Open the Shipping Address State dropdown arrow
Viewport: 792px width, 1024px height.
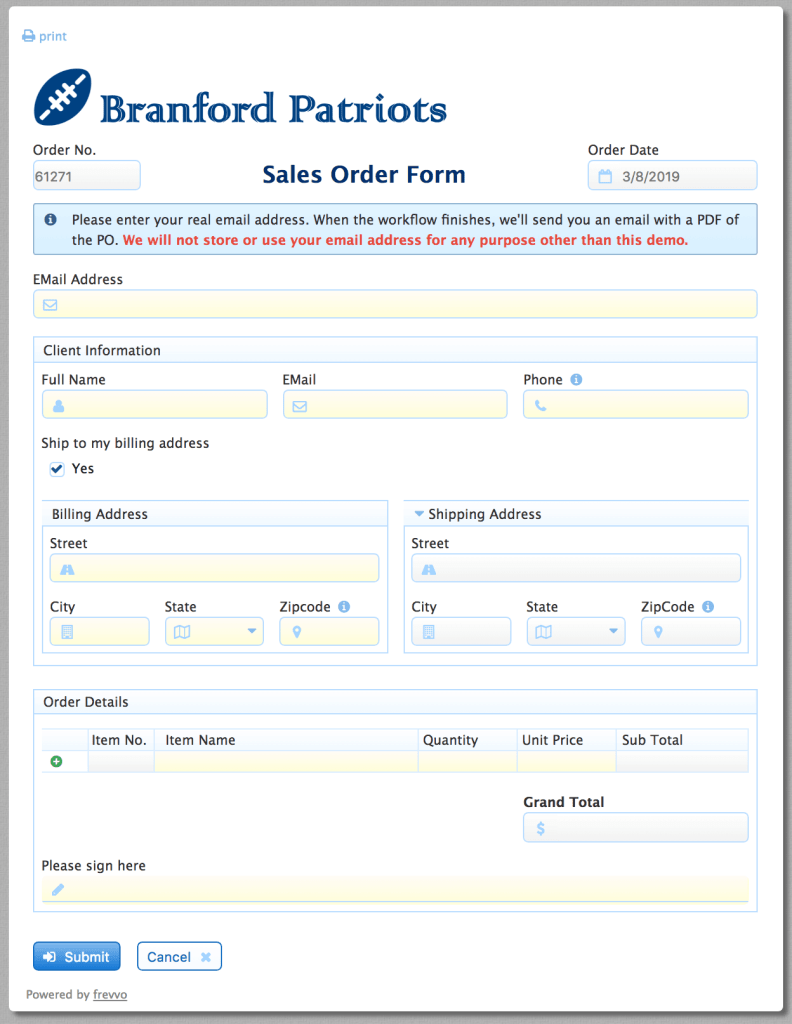coord(613,631)
